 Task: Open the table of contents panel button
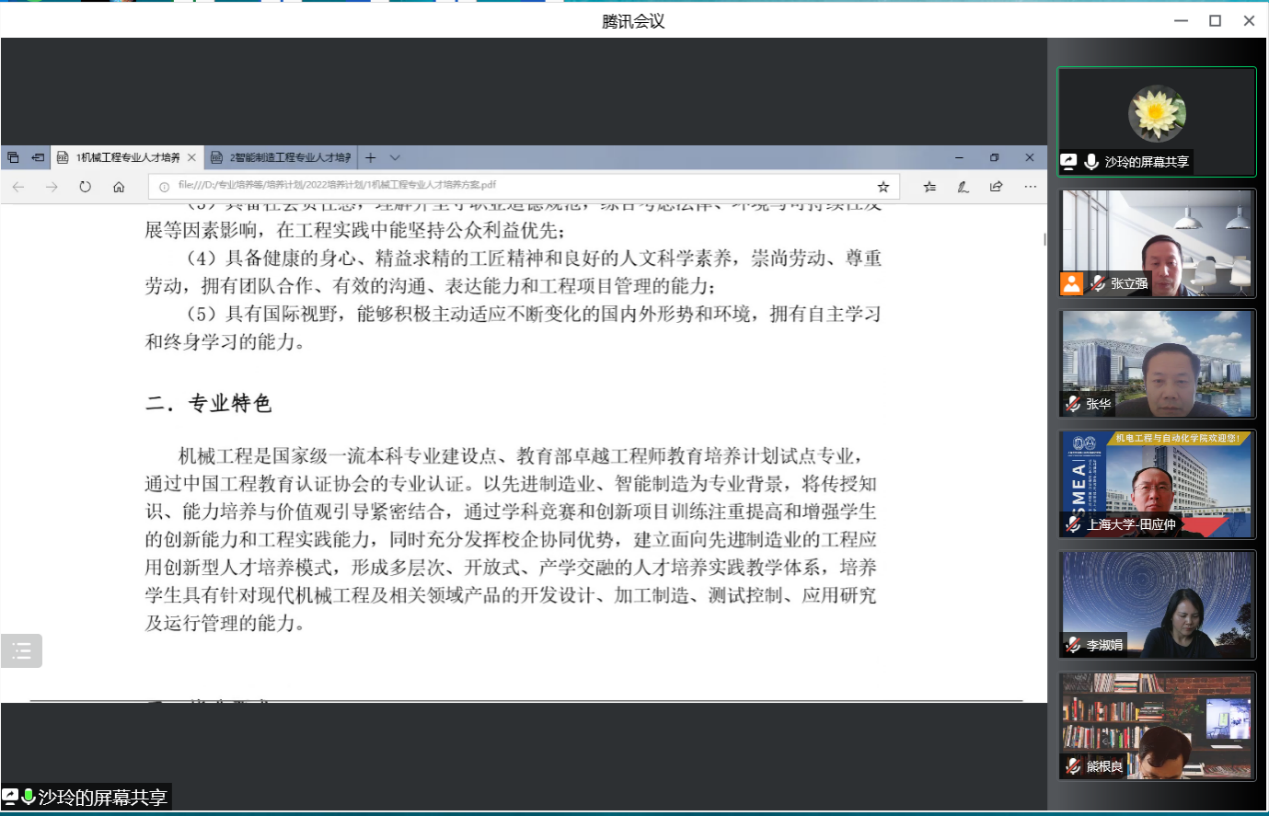pos(21,651)
